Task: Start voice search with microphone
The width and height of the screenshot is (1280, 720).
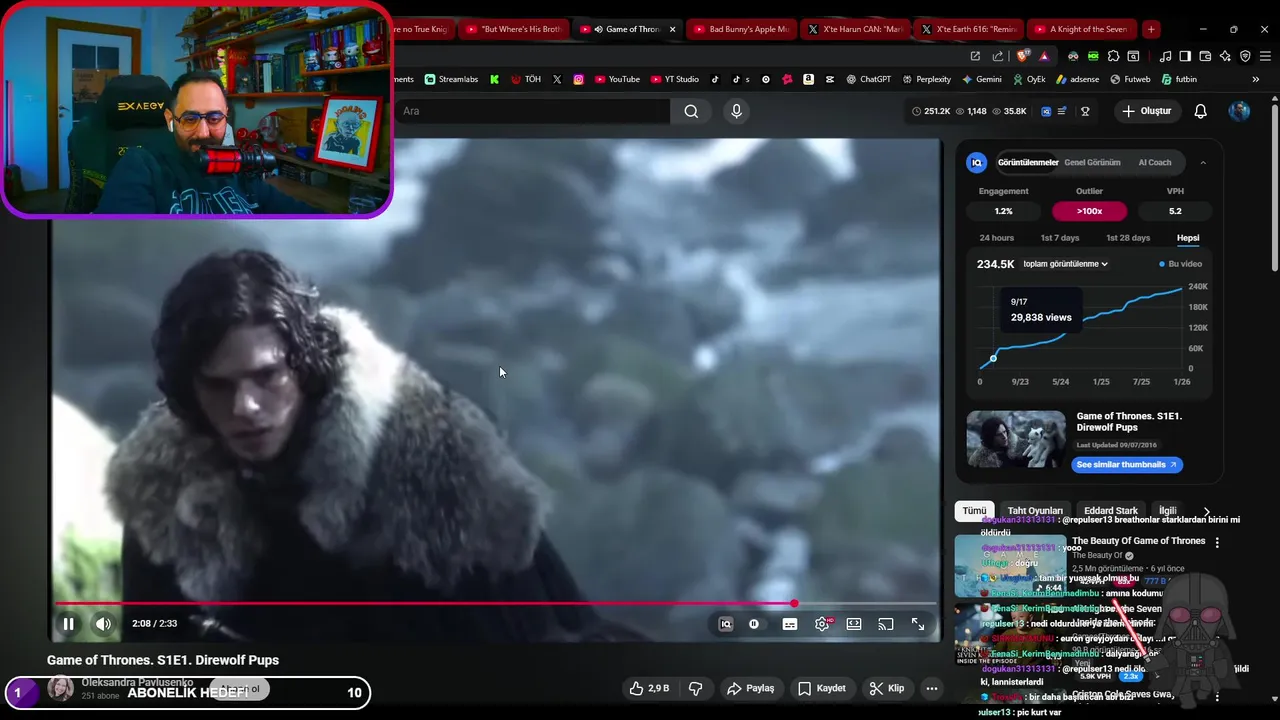Action: (736, 111)
